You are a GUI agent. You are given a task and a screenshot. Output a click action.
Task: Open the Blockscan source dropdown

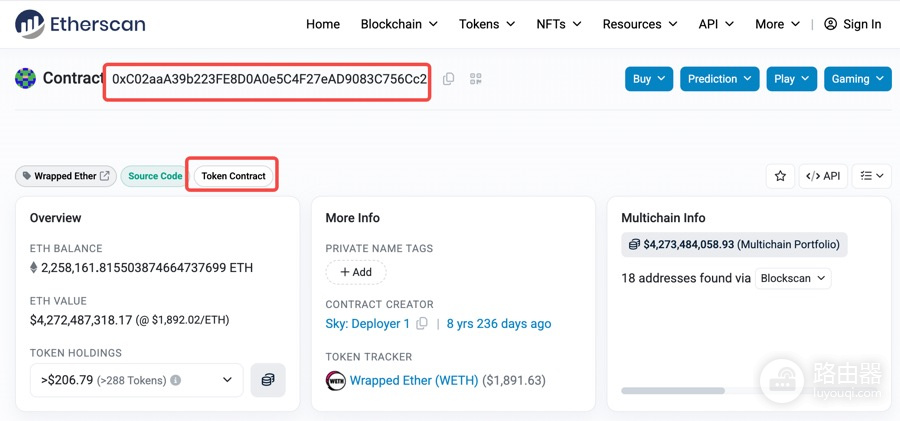[x=793, y=279]
